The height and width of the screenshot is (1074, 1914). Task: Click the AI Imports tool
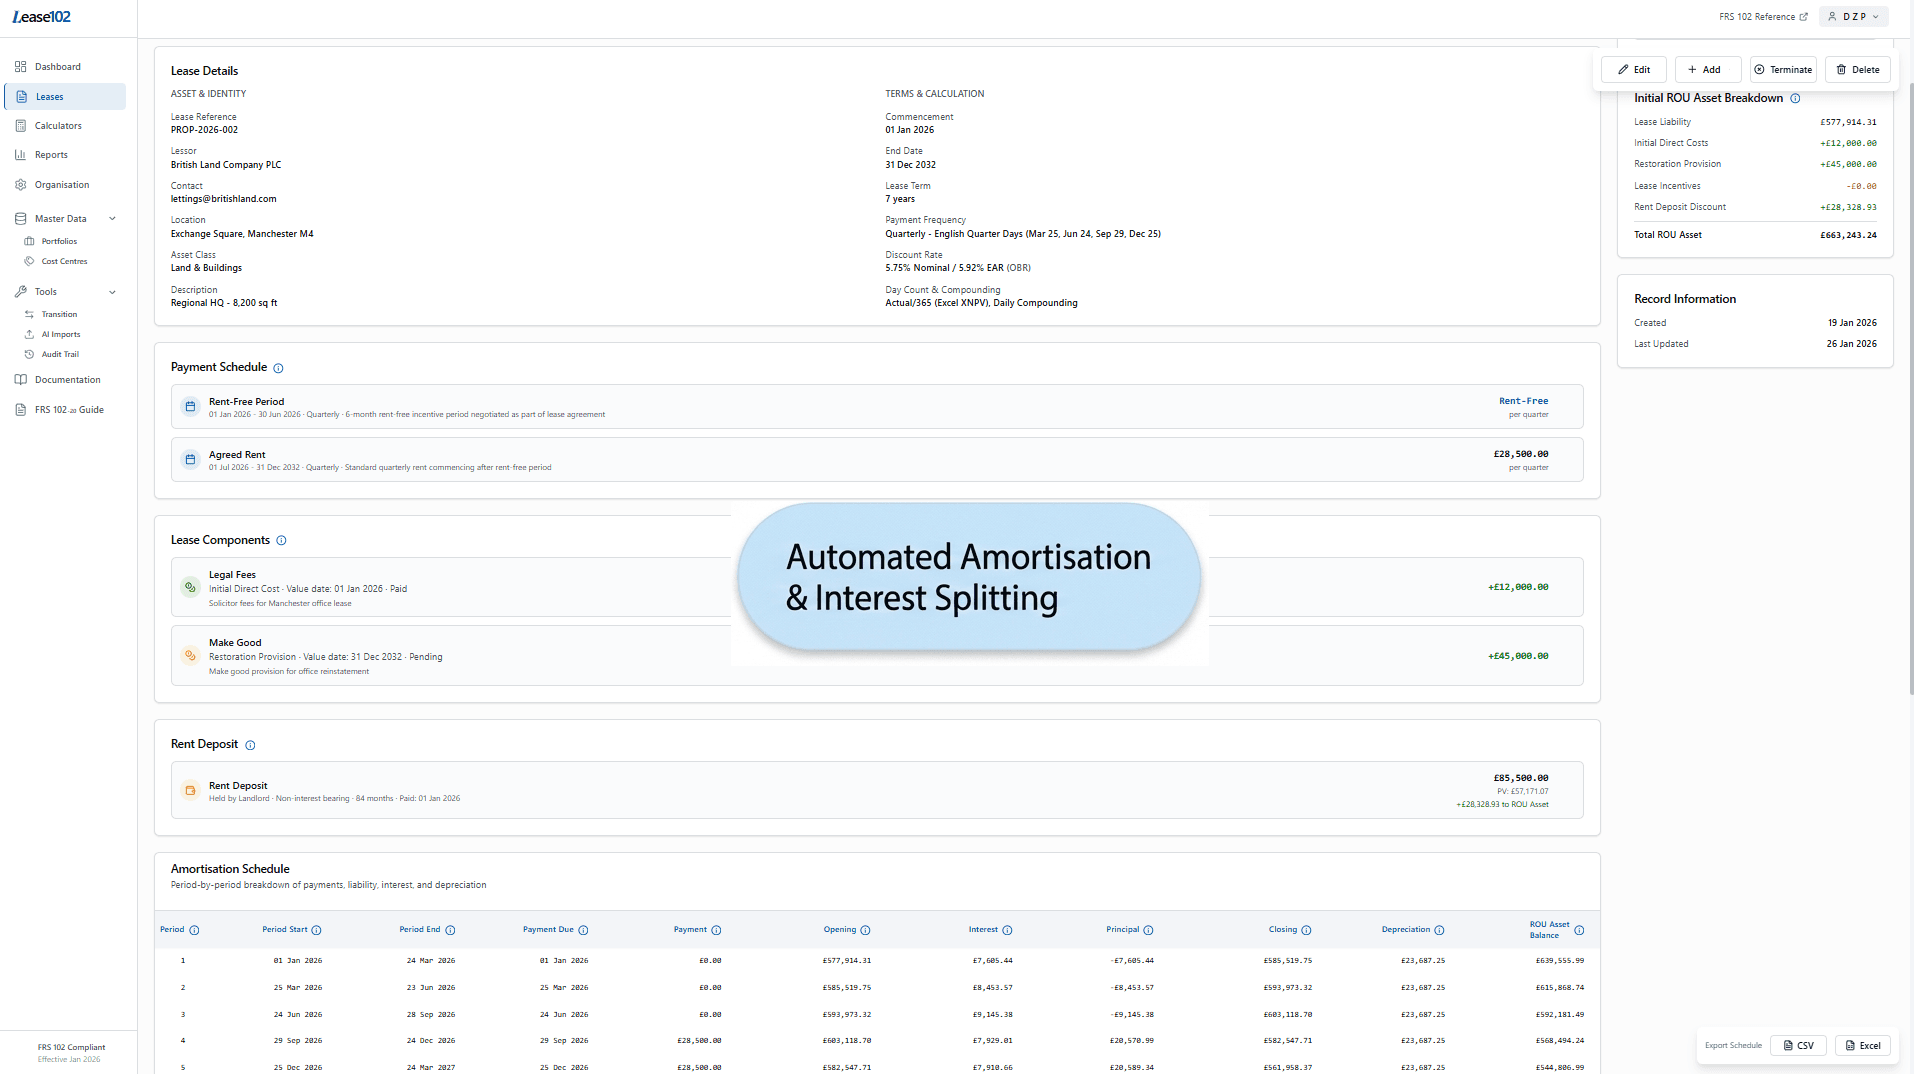pyautogui.click(x=58, y=334)
